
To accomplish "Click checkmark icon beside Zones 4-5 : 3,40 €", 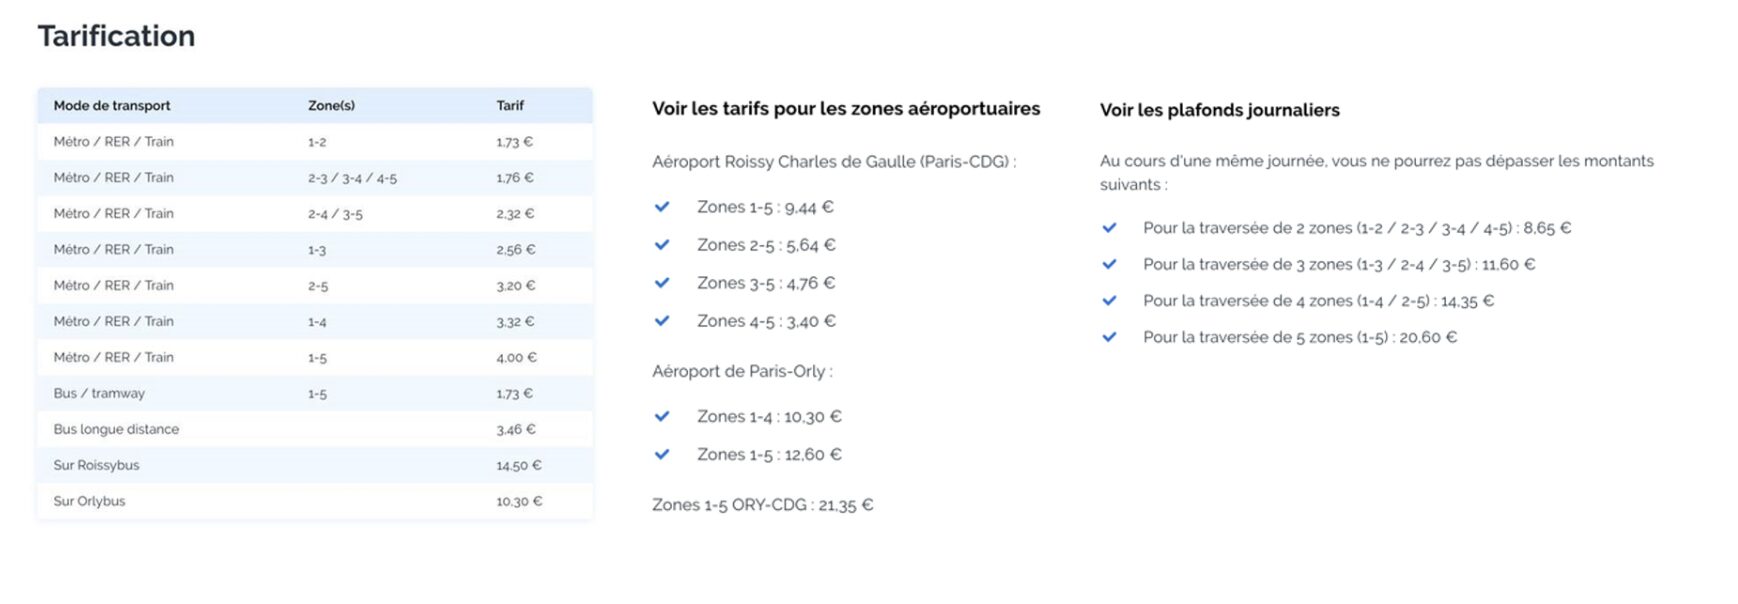I will pyautogui.click(x=662, y=321).
